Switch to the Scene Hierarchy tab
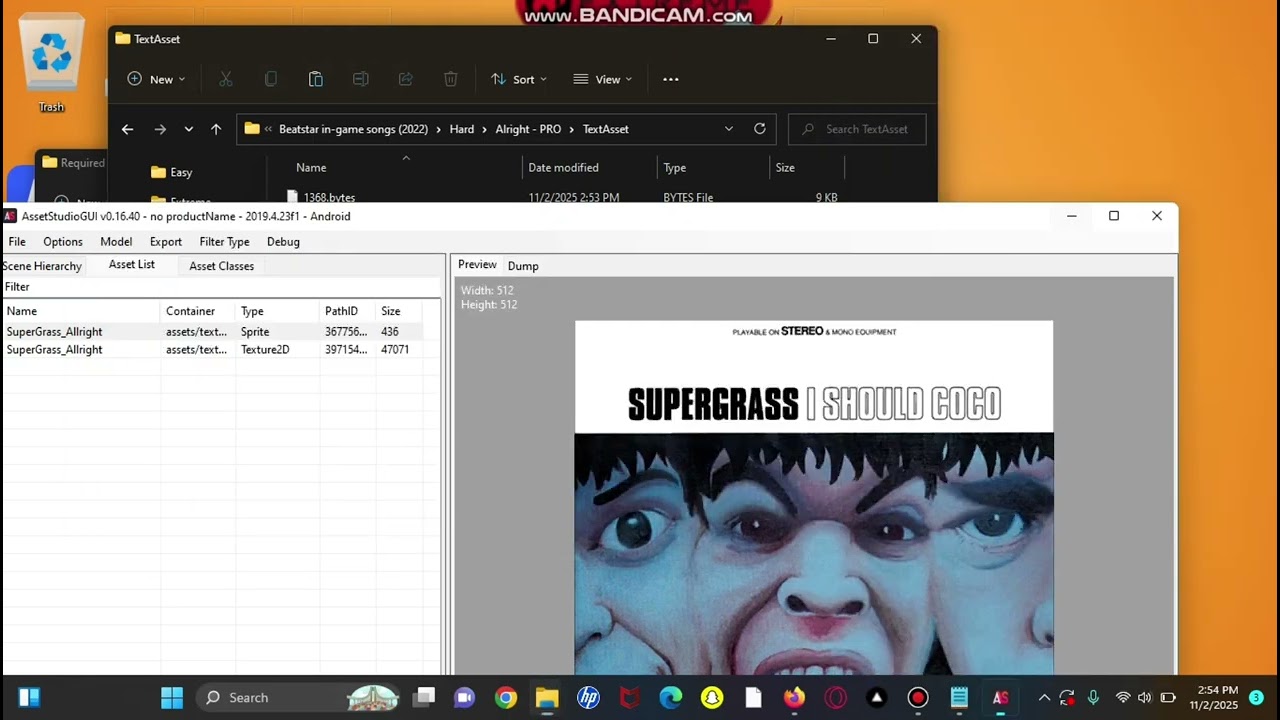The width and height of the screenshot is (1280, 720). coord(42,266)
